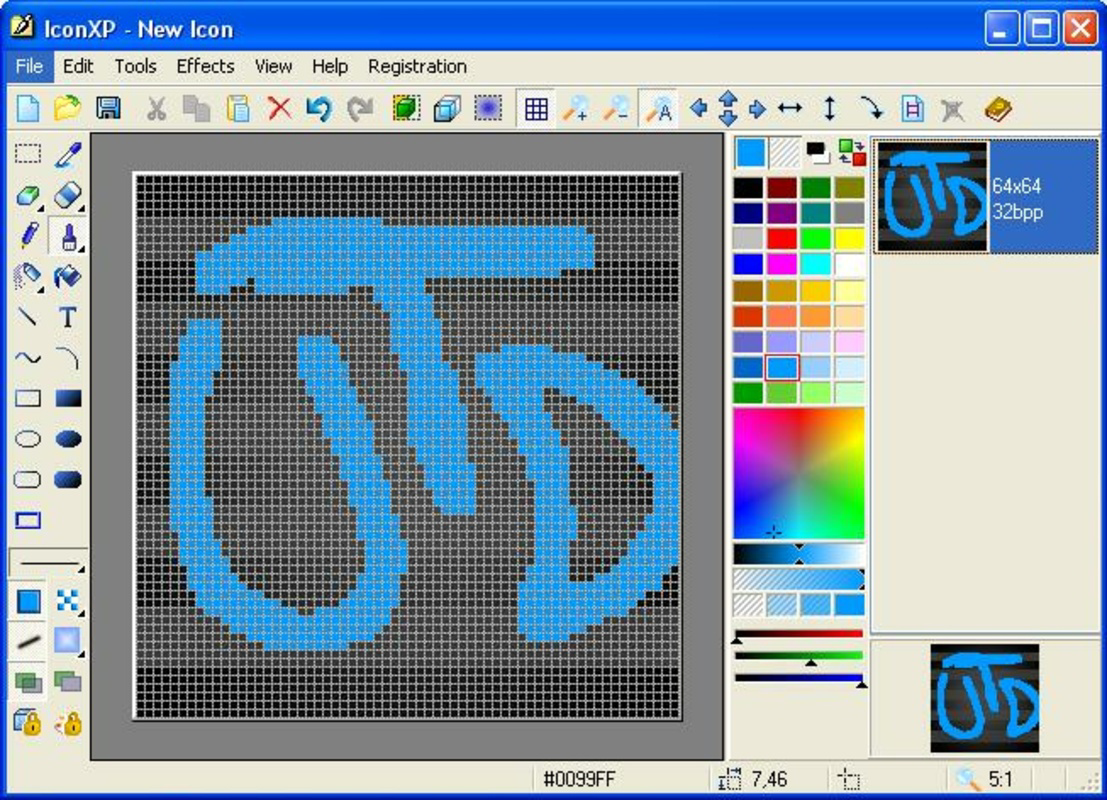Choose the yellow palette swatch
The image size is (1107, 800).
(849, 238)
